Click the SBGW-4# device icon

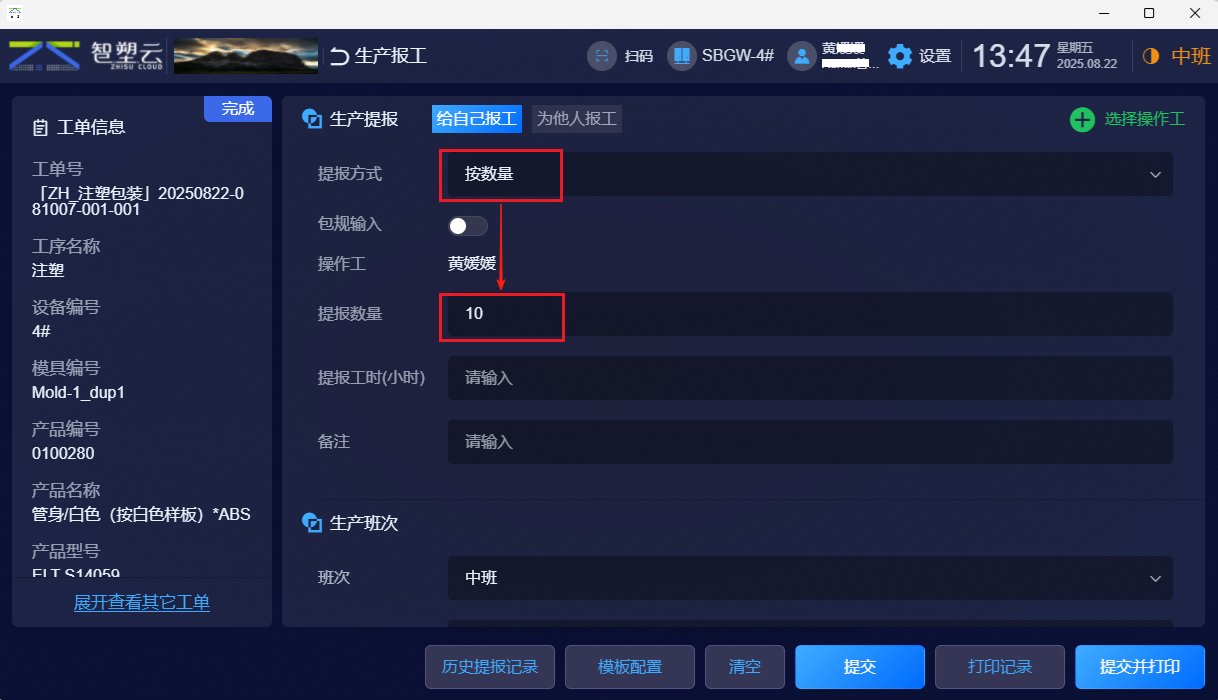pos(681,56)
